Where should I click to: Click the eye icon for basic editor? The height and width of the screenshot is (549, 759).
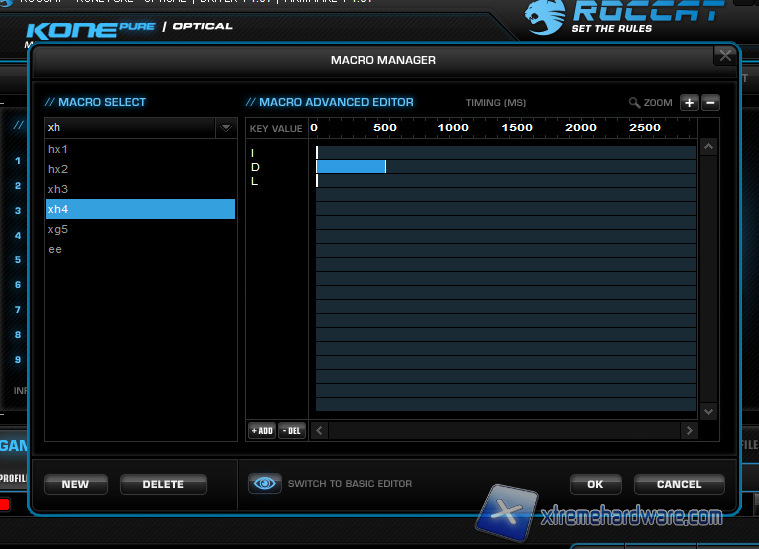click(x=265, y=484)
